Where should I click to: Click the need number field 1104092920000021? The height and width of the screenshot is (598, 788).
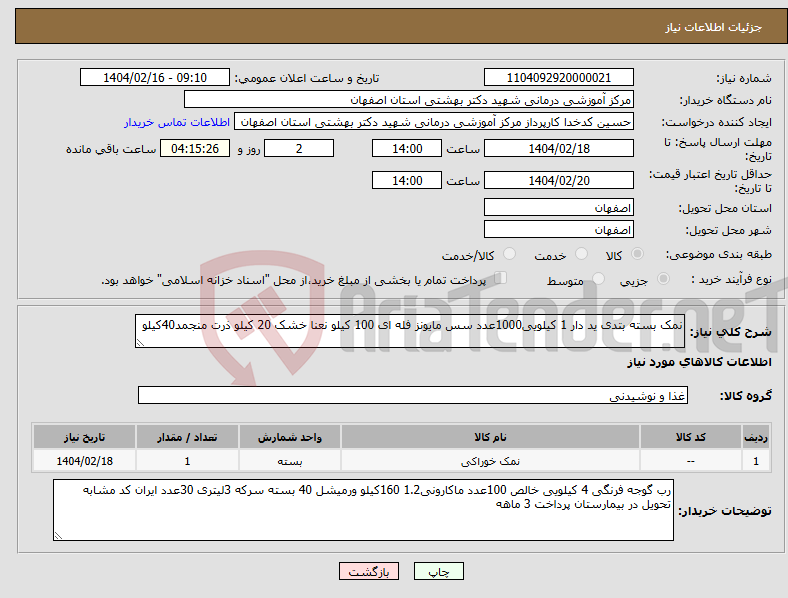(x=558, y=77)
